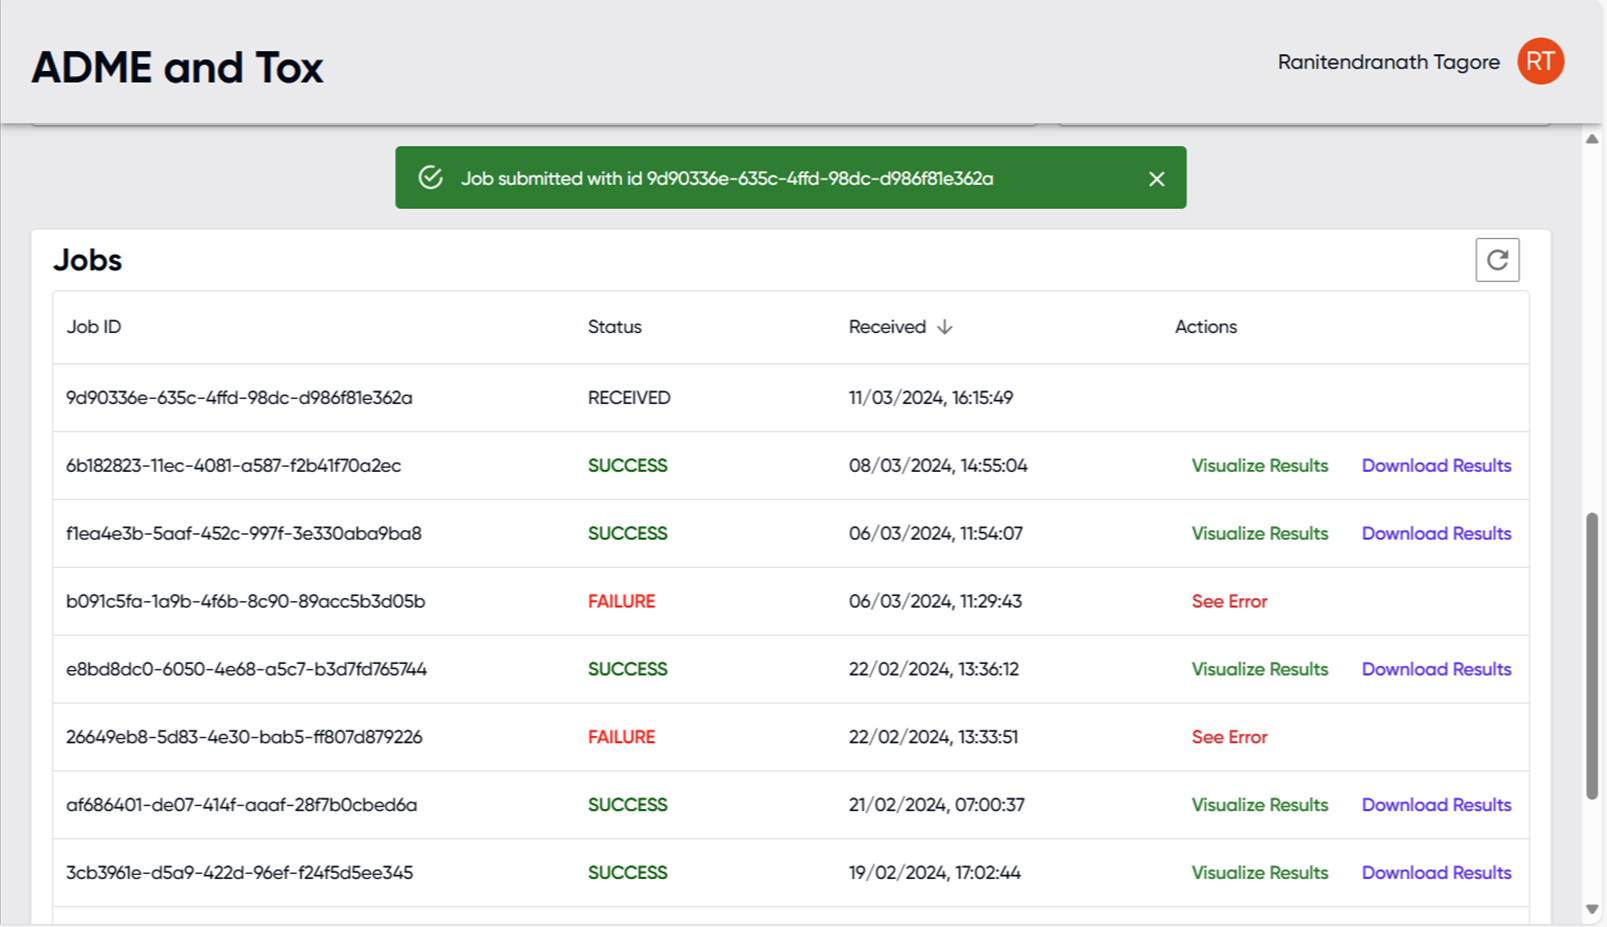The height and width of the screenshot is (927, 1607).
Task: Click the Status column header
Action: 615,327
